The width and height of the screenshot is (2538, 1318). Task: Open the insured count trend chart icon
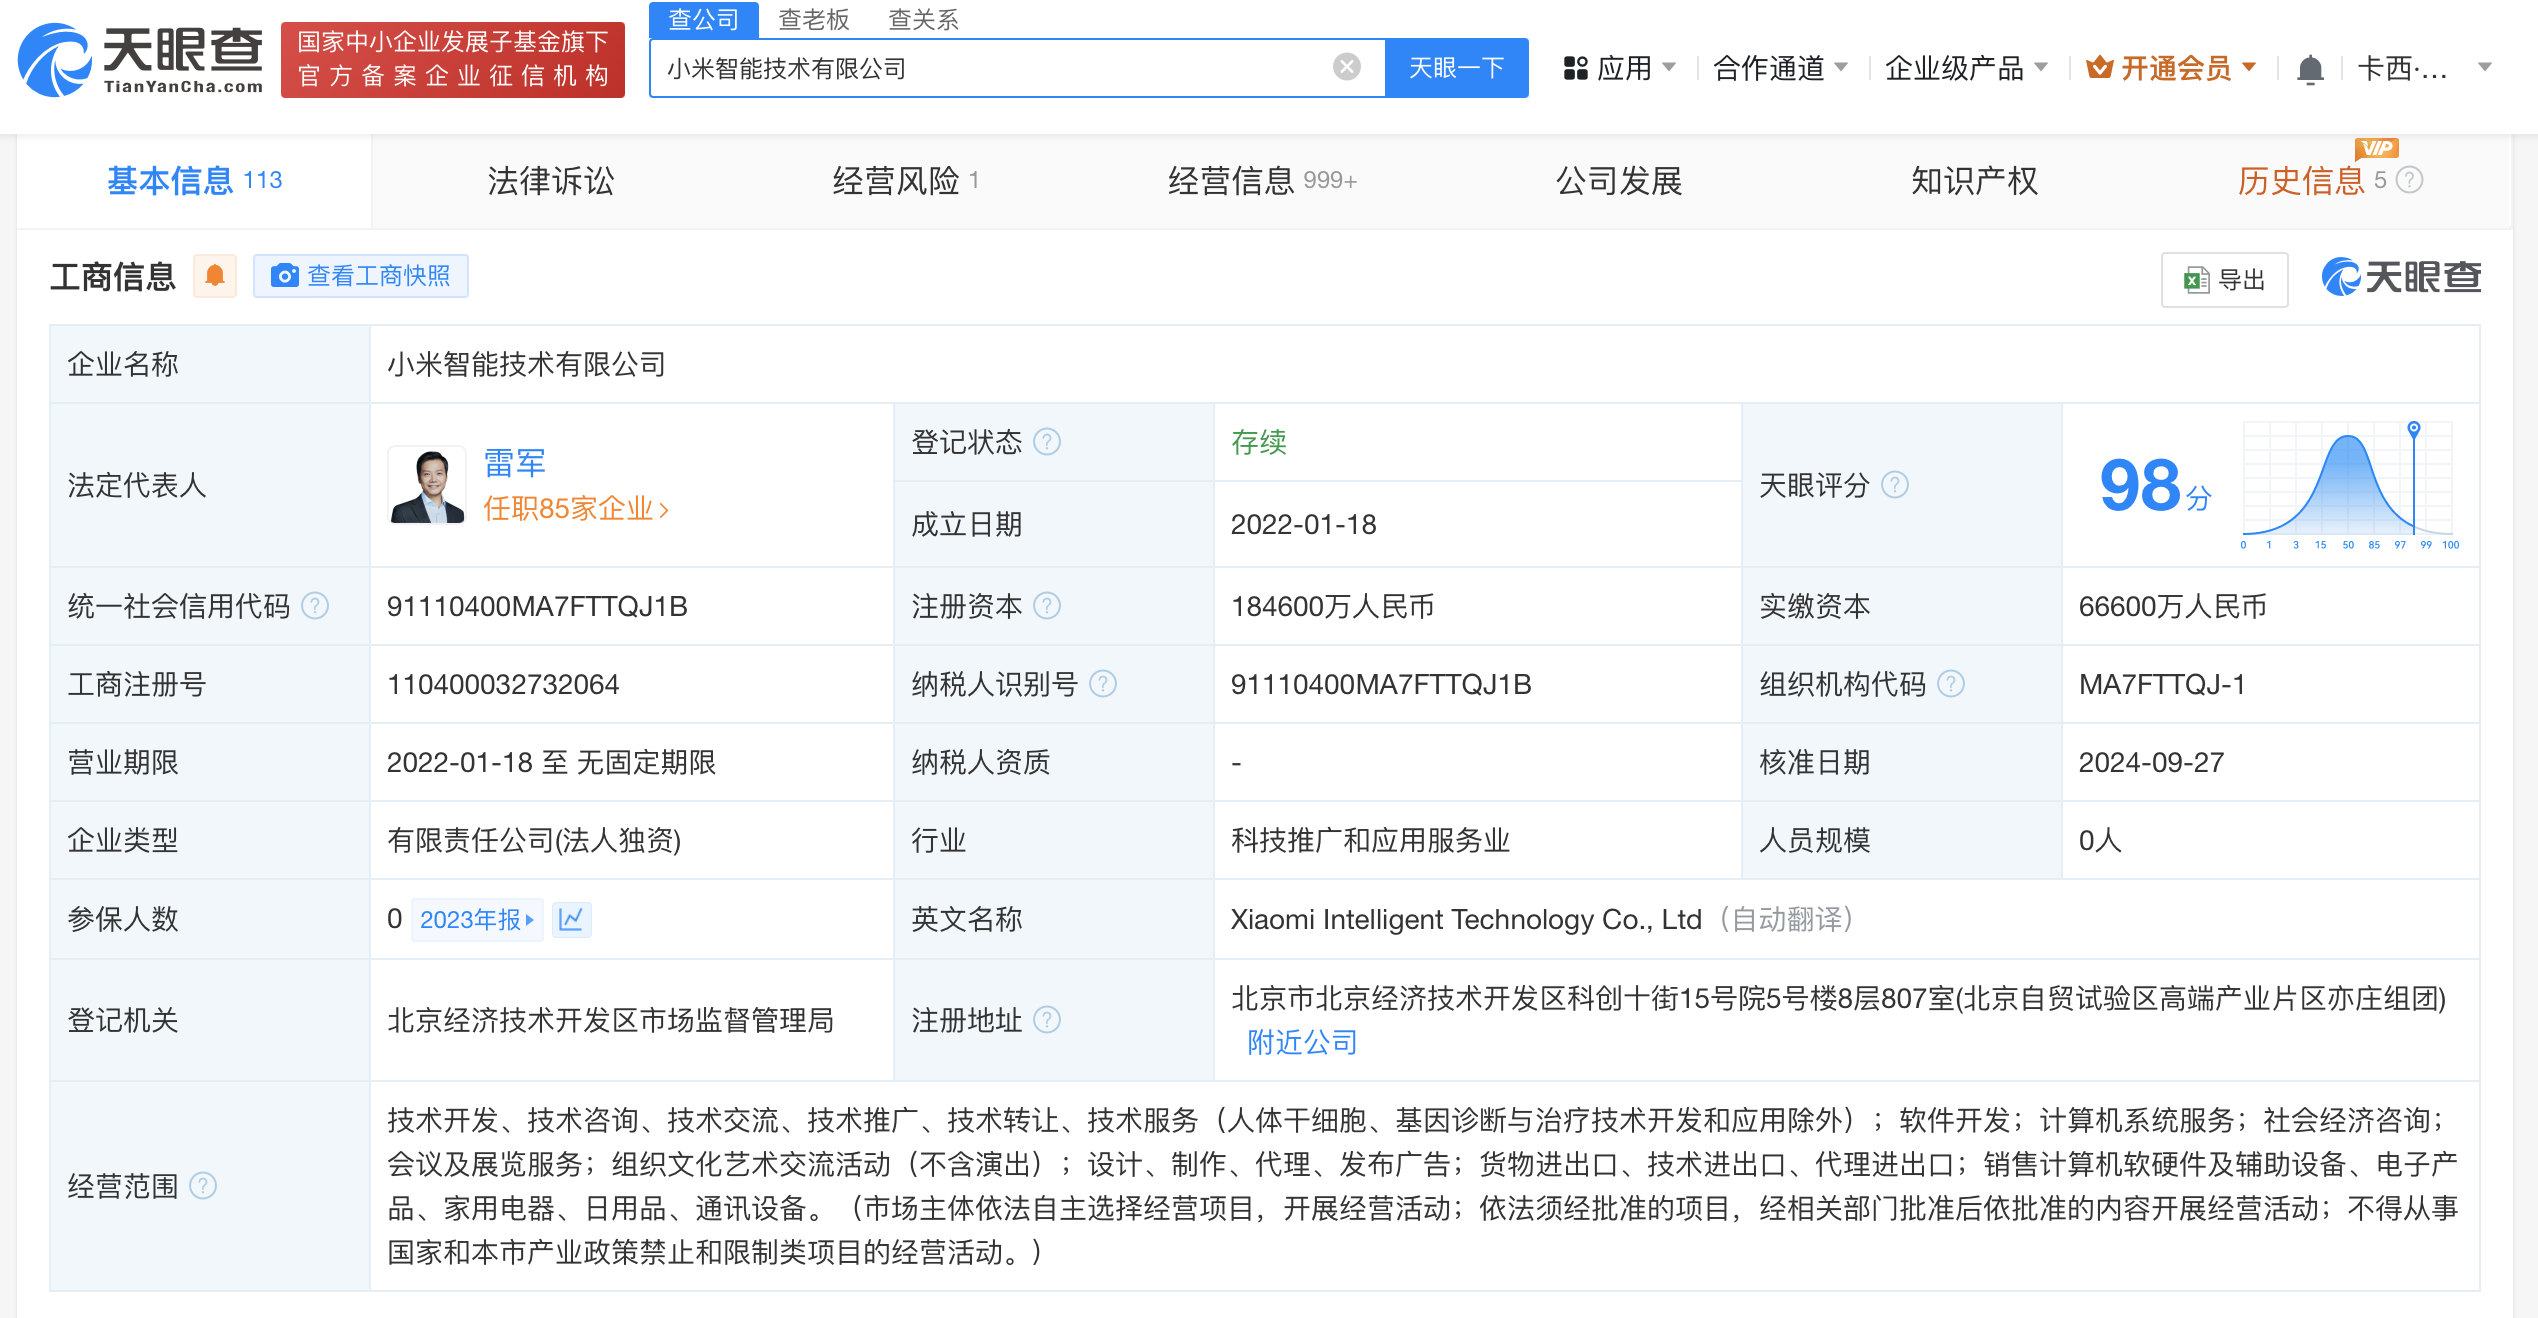[x=571, y=919]
